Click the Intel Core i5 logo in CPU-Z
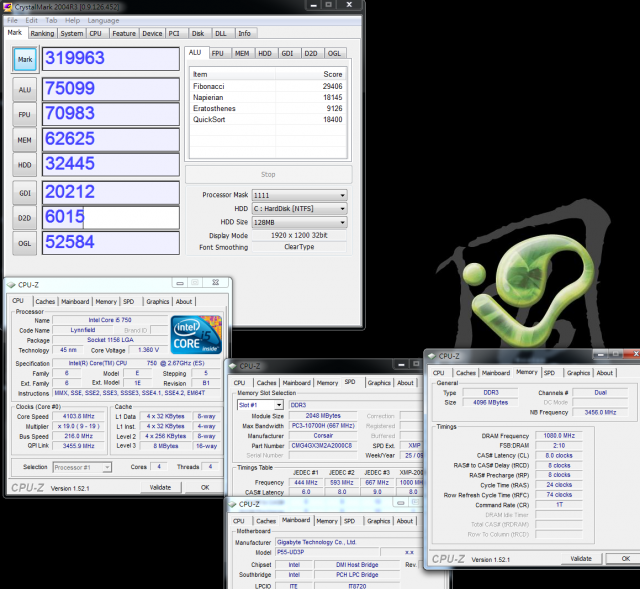 click(196, 334)
